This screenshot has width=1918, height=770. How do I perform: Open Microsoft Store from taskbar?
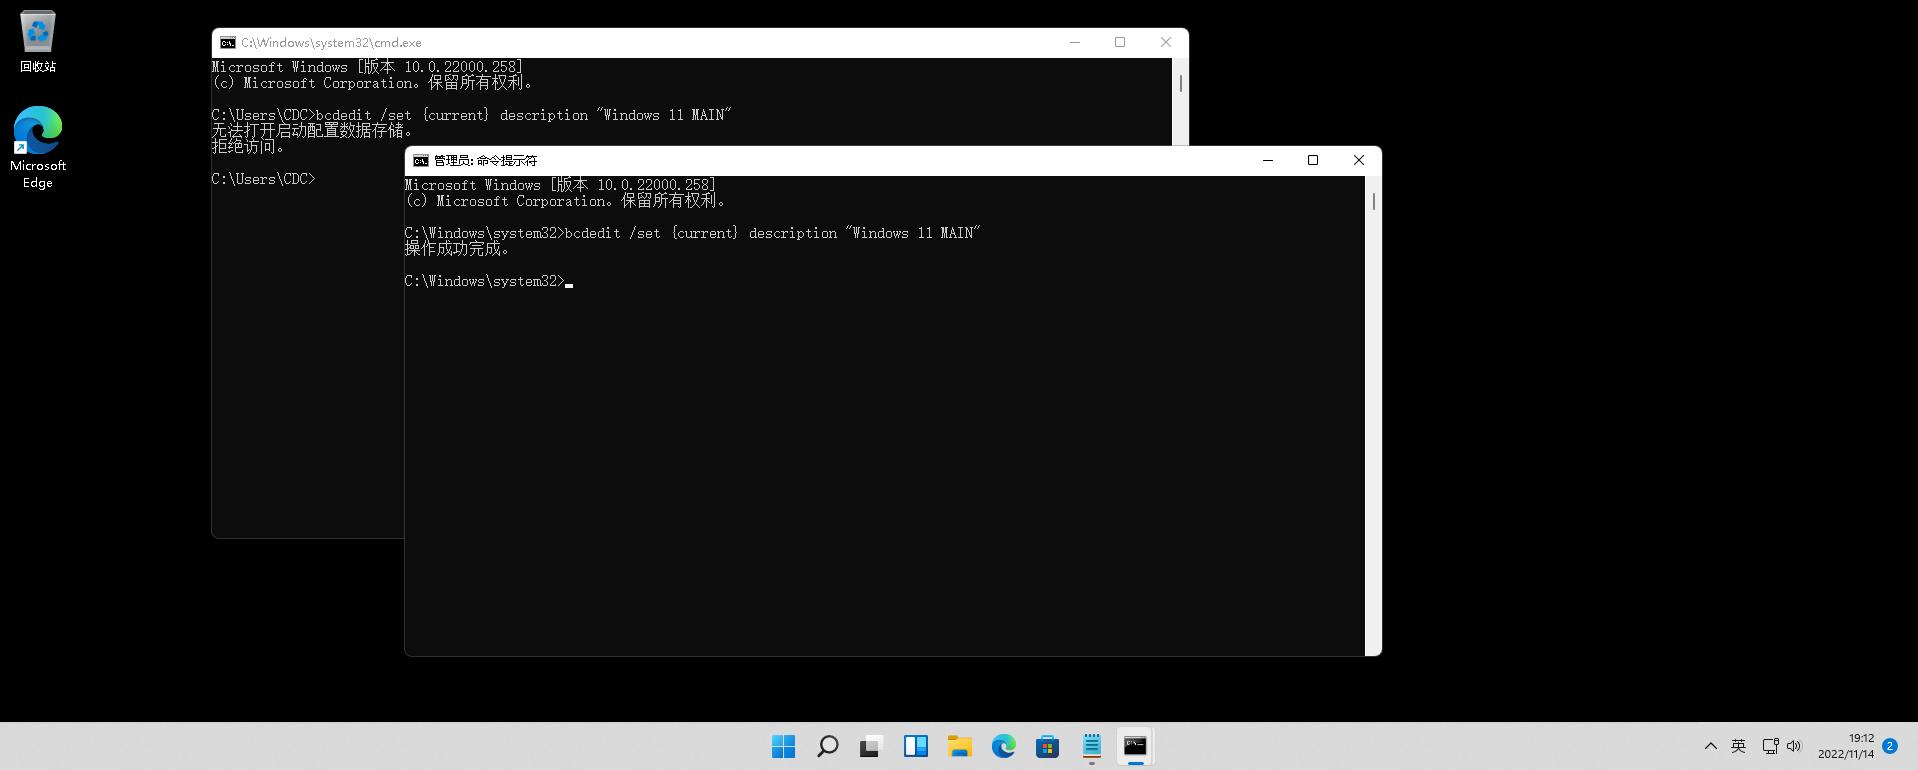pyautogui.click(x=1047, y=746)
